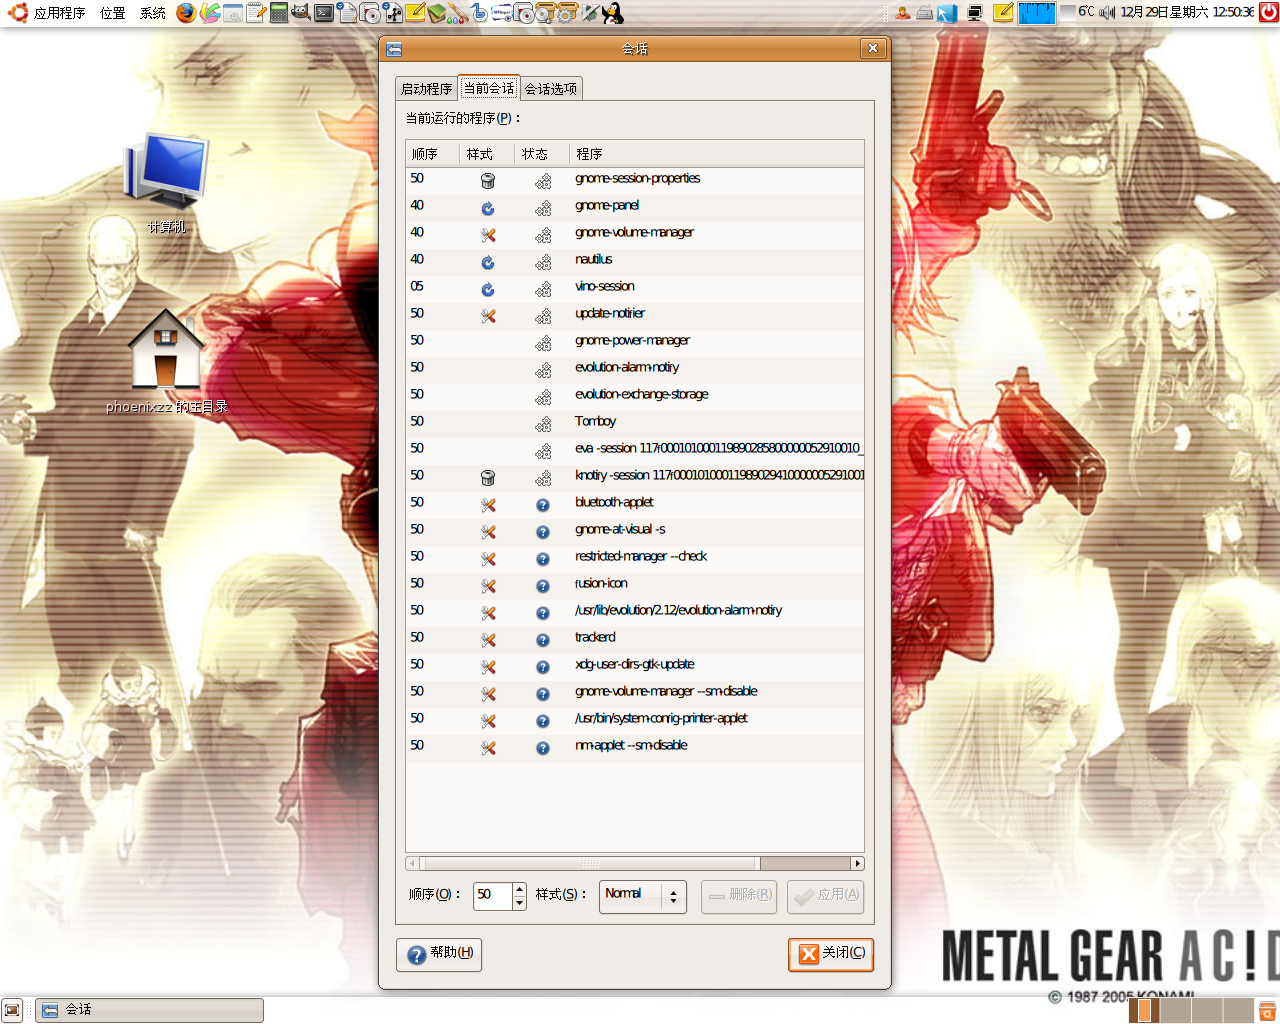This screenshot has width=1280, height=1024.
Task: Sort list by 样式 column header
Action: click(487, 154)
